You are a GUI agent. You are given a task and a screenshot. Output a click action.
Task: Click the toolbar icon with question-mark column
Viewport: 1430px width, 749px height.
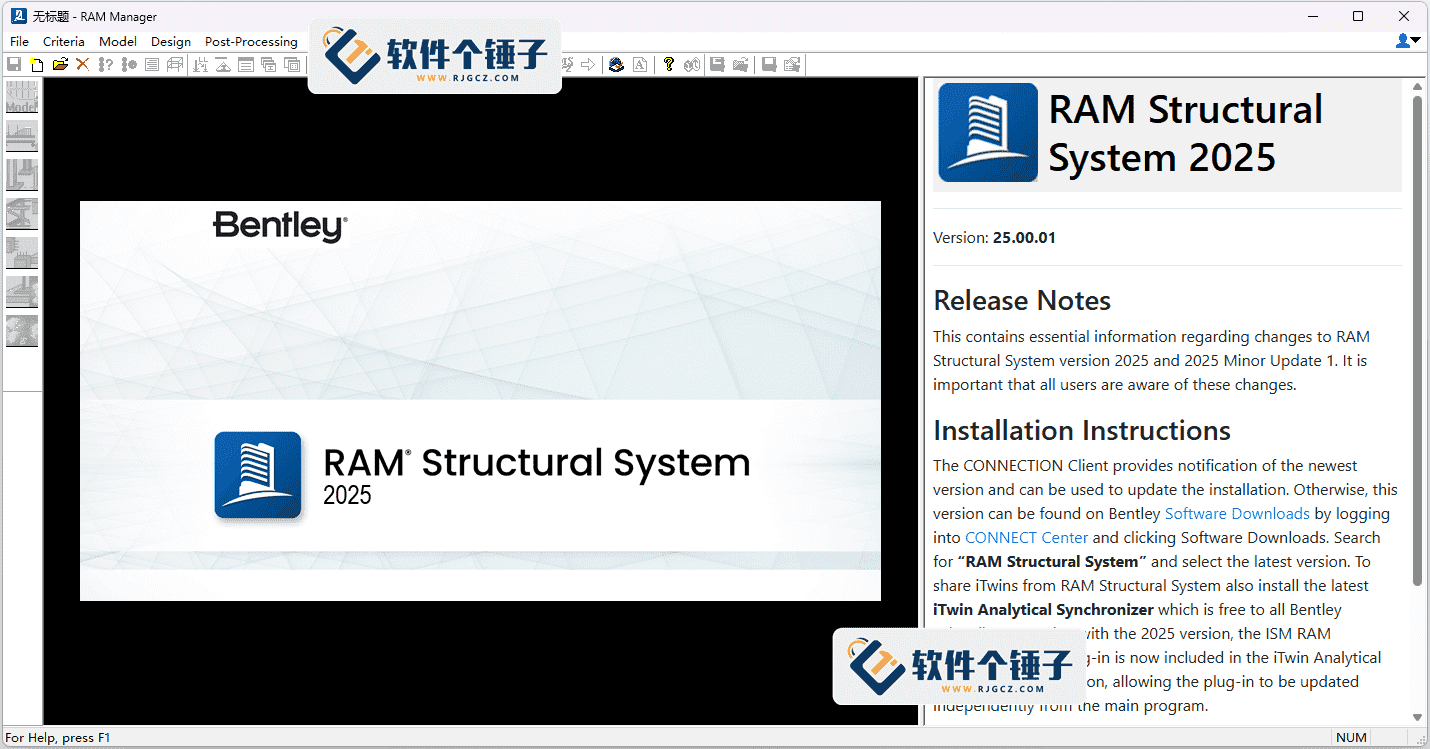(106, 64)
